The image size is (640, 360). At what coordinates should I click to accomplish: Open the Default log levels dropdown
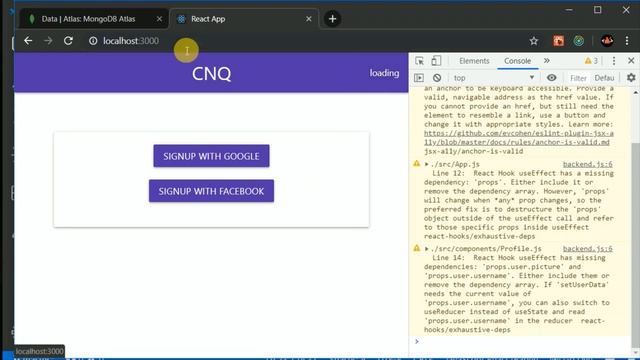[x=604, y=78]
